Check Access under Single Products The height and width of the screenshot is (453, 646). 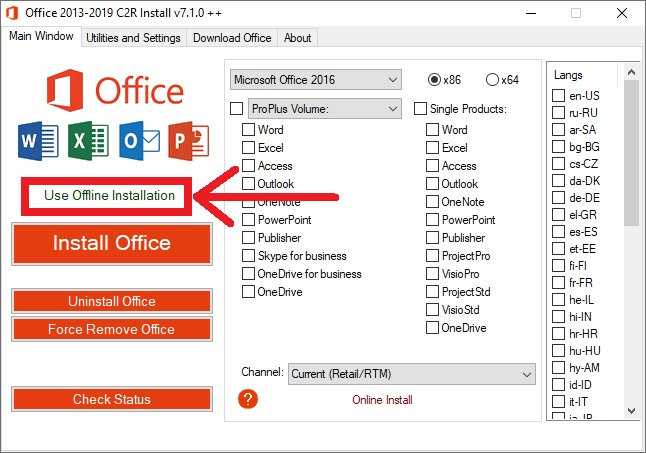click(432, 166)
